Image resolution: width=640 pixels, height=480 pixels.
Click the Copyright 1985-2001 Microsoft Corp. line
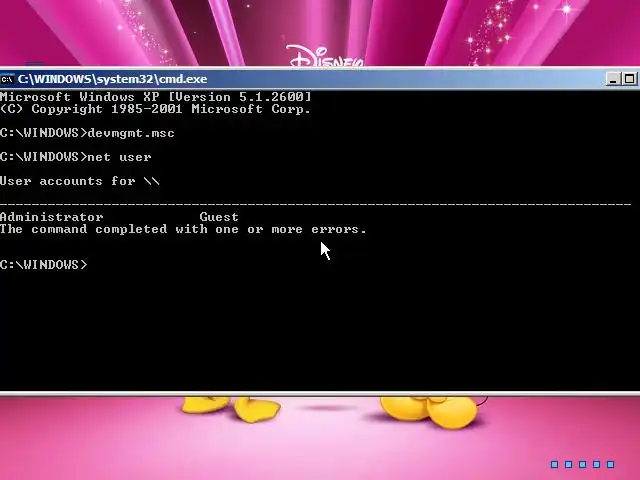(x=156, y=109)
